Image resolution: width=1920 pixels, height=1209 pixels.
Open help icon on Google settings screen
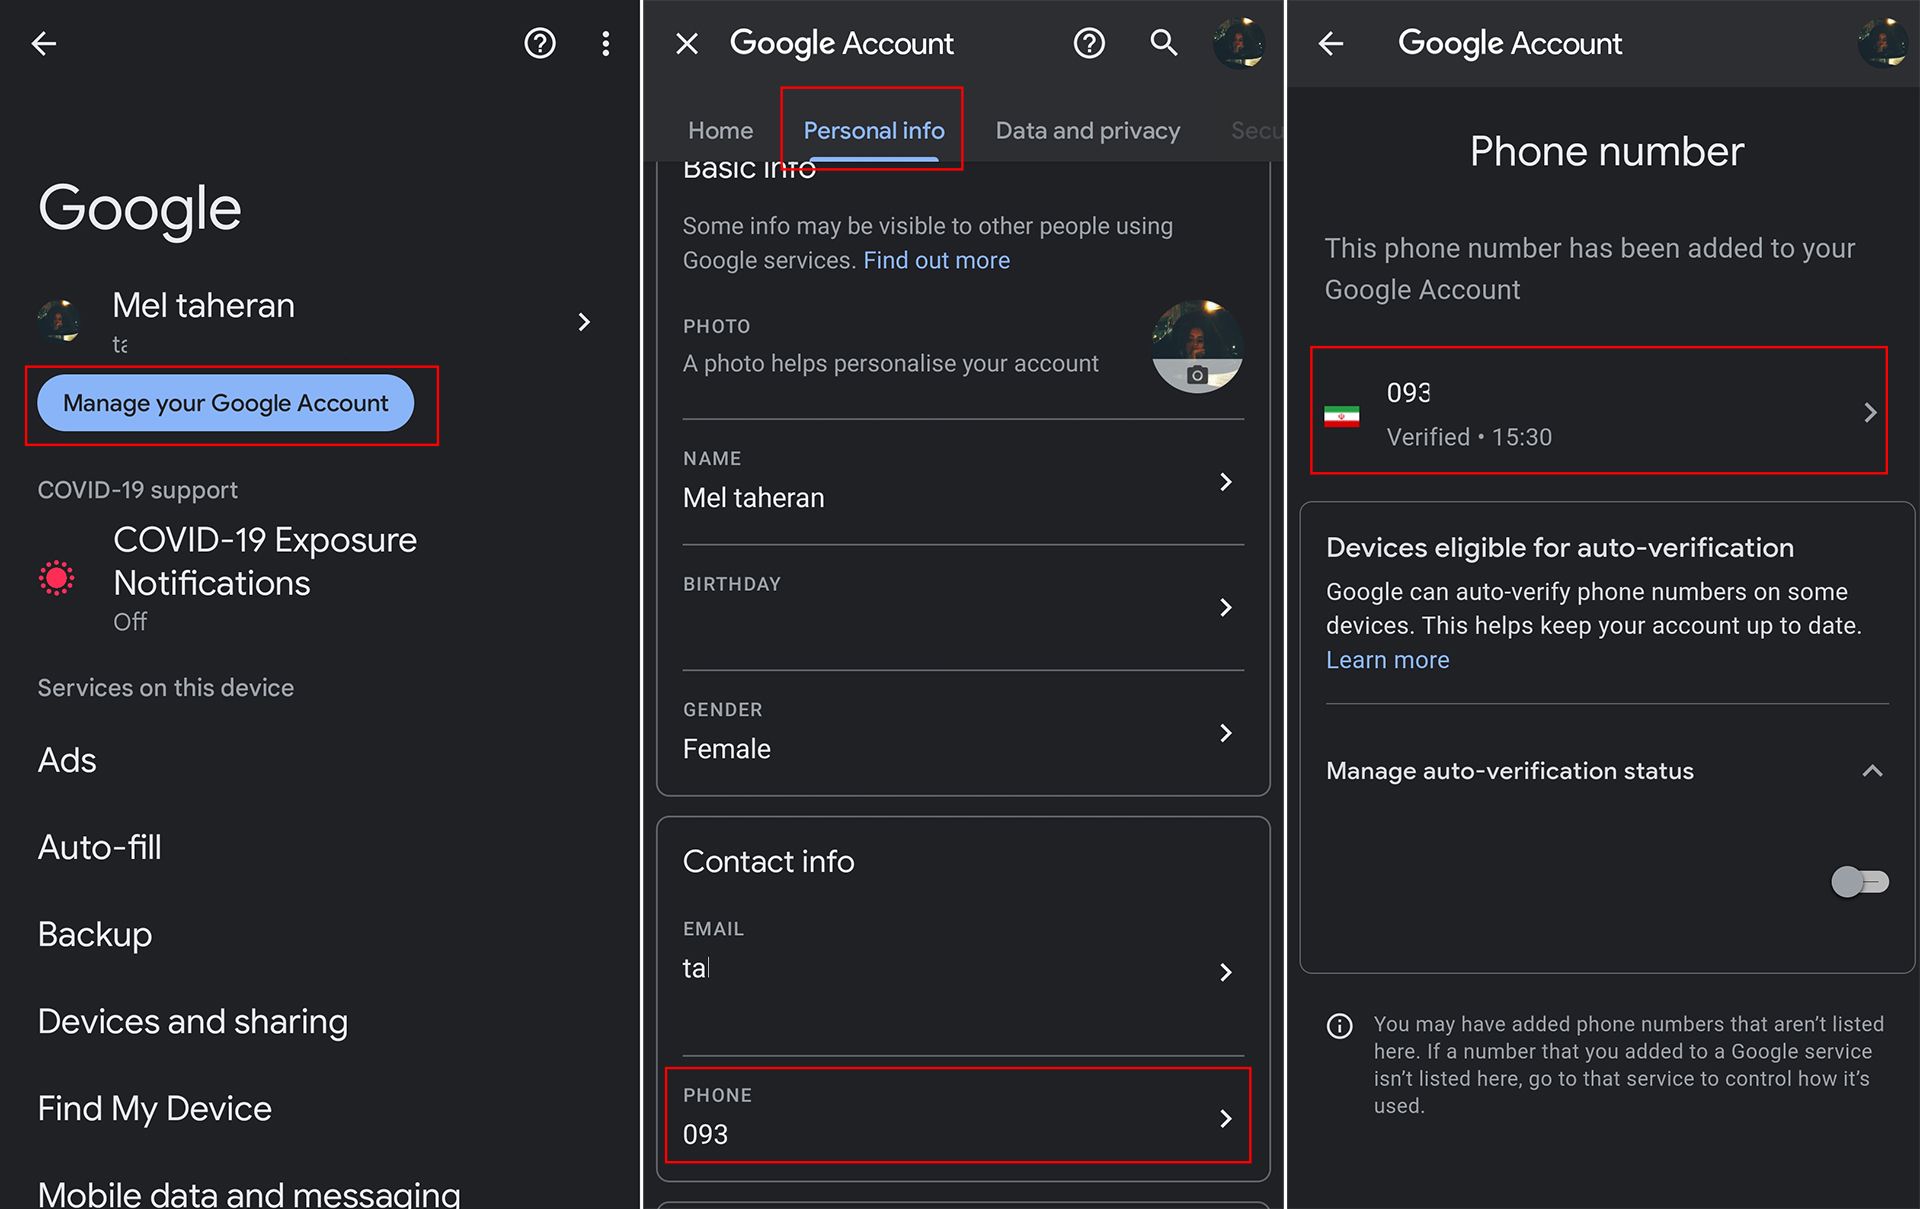(x=540, y=43)
